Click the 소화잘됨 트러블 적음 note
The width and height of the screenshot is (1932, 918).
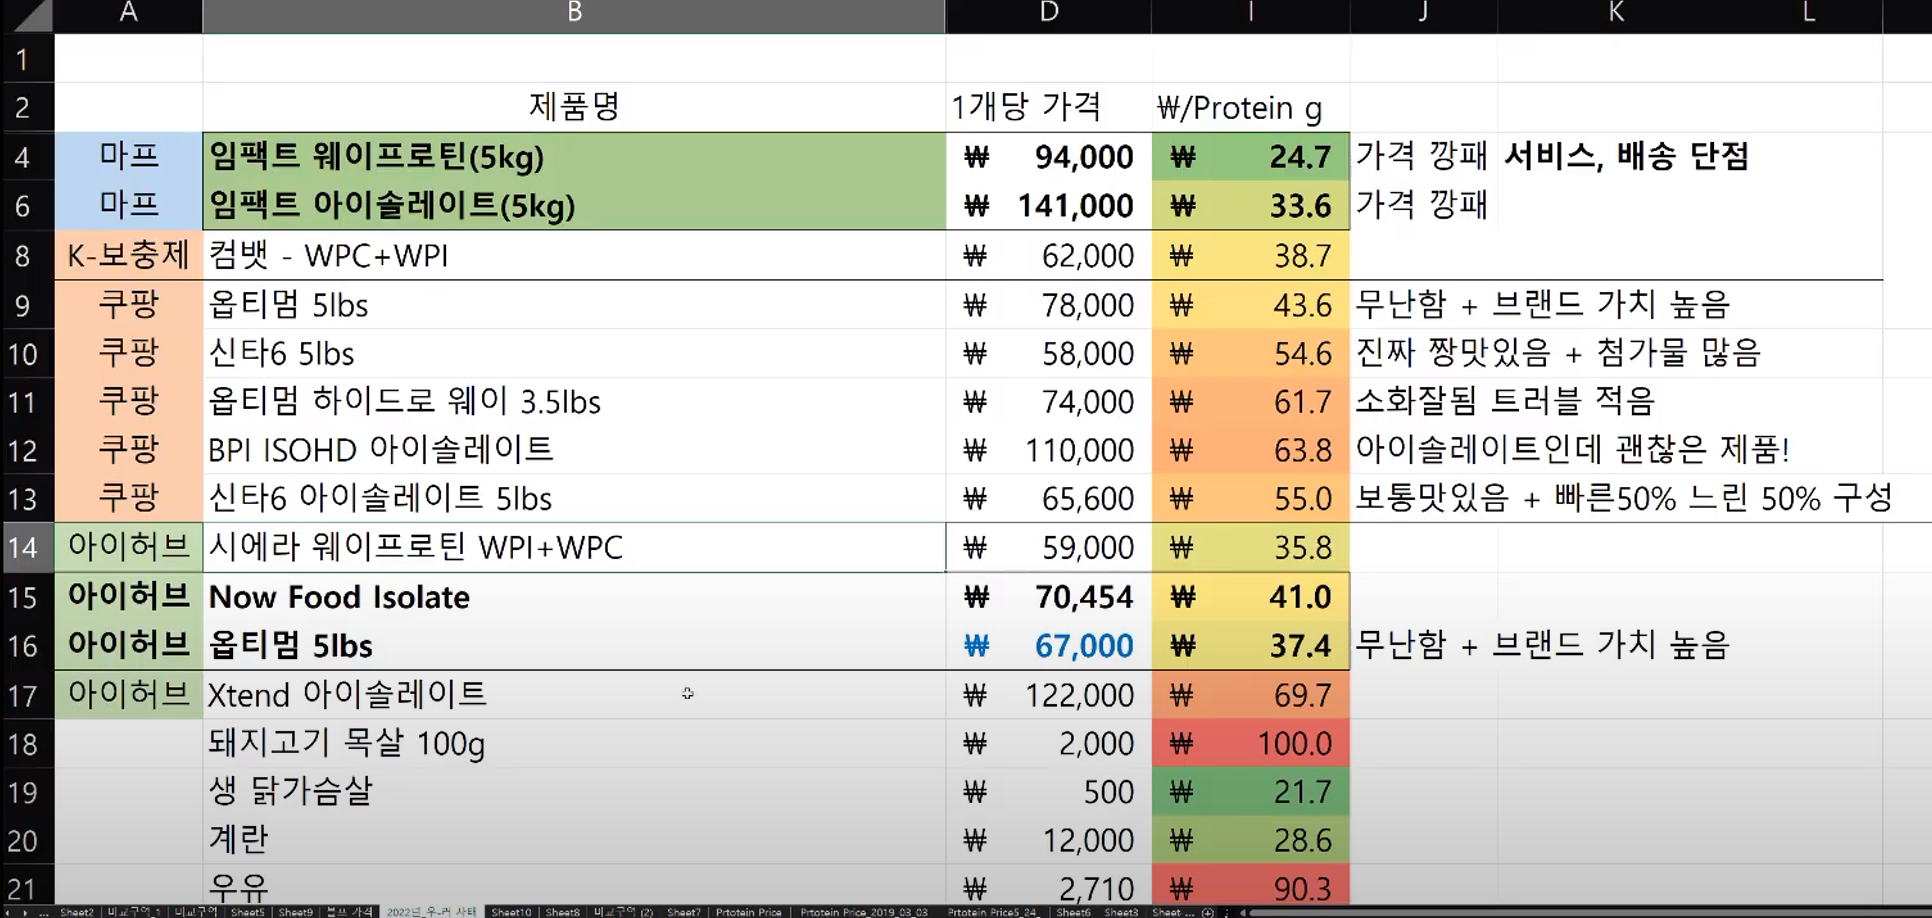click(1505, 401)
